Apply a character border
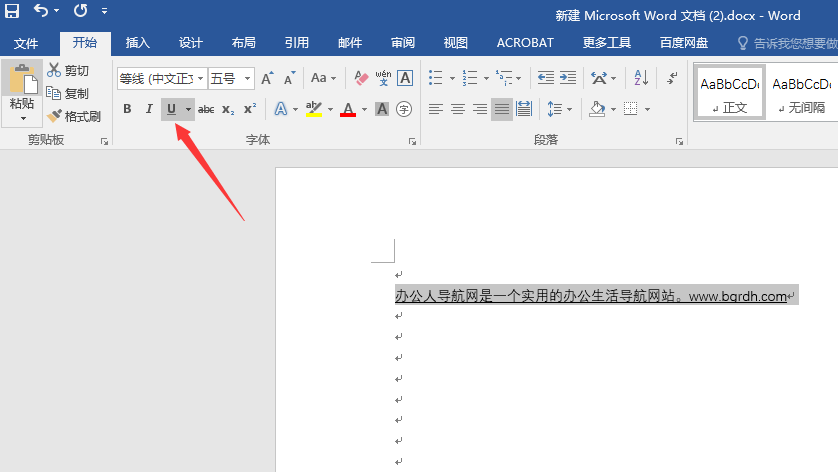This screenshot has height=472, width=838. [405, 79]
